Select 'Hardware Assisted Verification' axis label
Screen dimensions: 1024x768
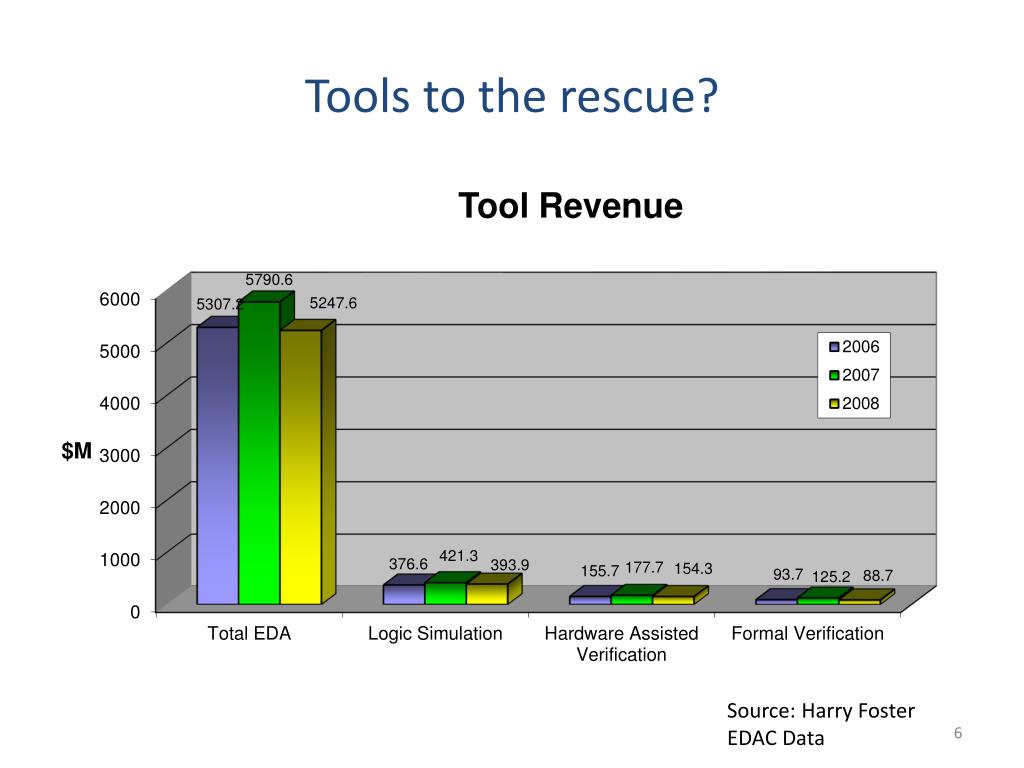pos(621,644)
